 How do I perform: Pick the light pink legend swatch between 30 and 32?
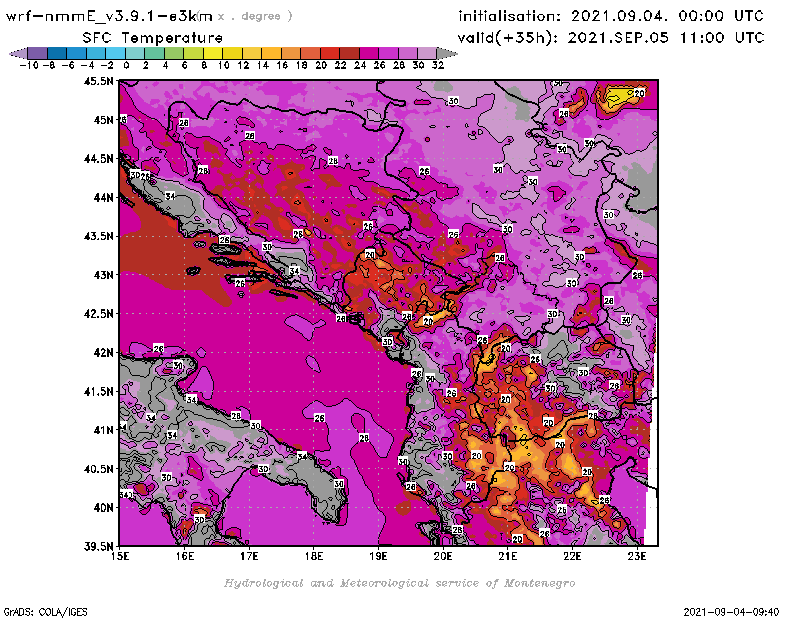427,54
